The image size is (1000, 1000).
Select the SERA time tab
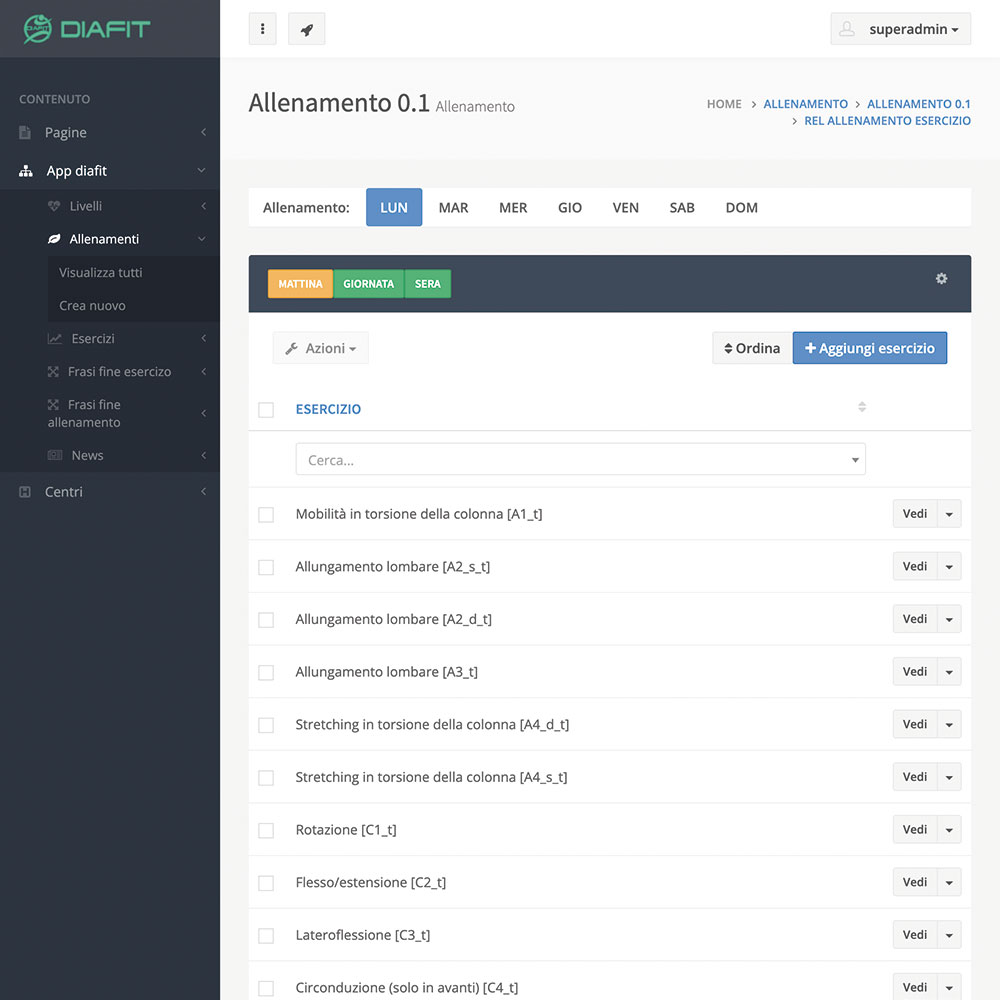click(428, 284)
